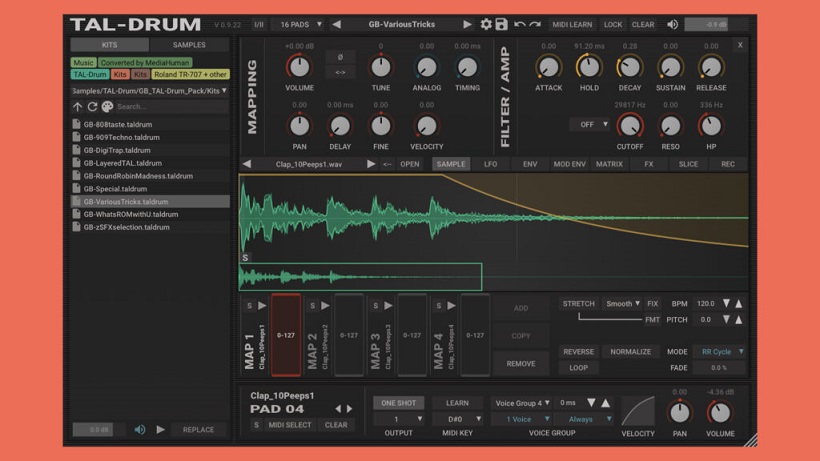Play MAP 1 sample
This screenshot has width=820, height=461.
tap(262, 306)
